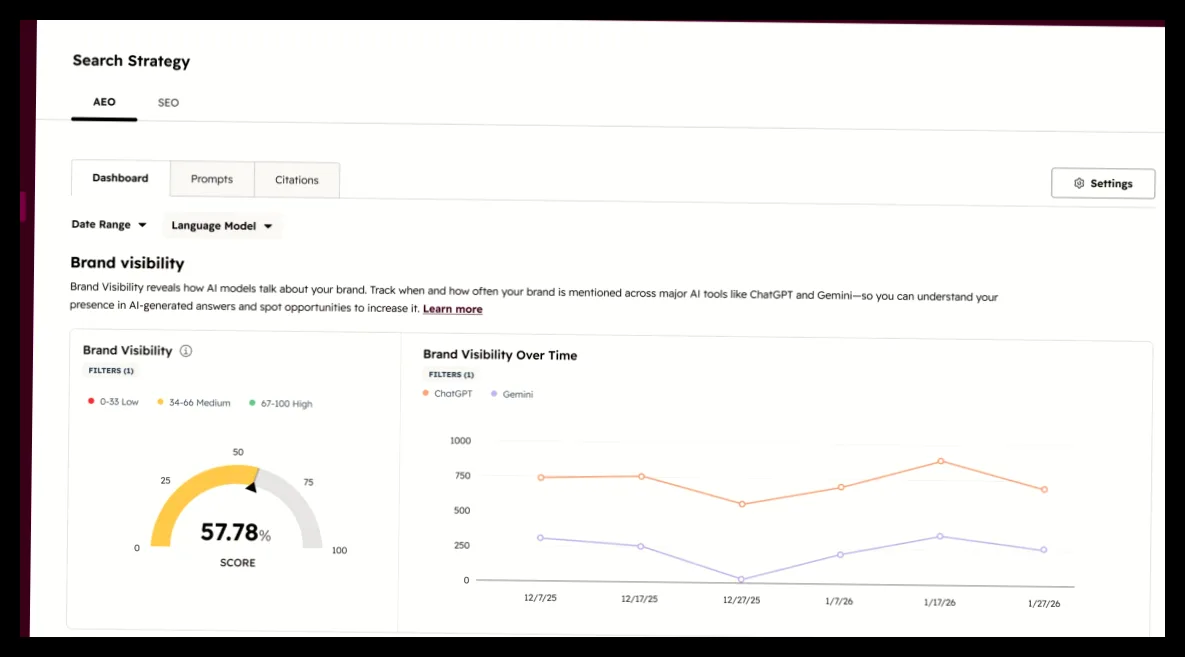Open the Citations tab
The image size is (1185, 657).
(297, 180)
